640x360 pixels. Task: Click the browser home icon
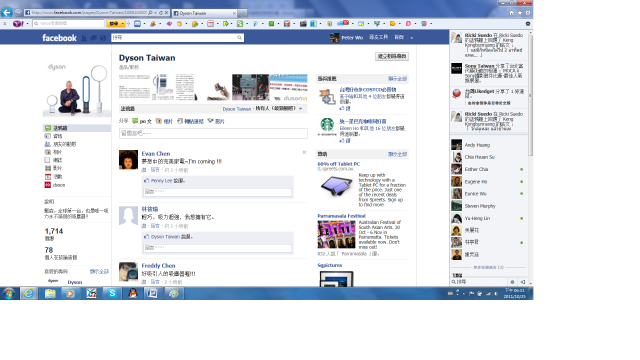click(511, 13)
